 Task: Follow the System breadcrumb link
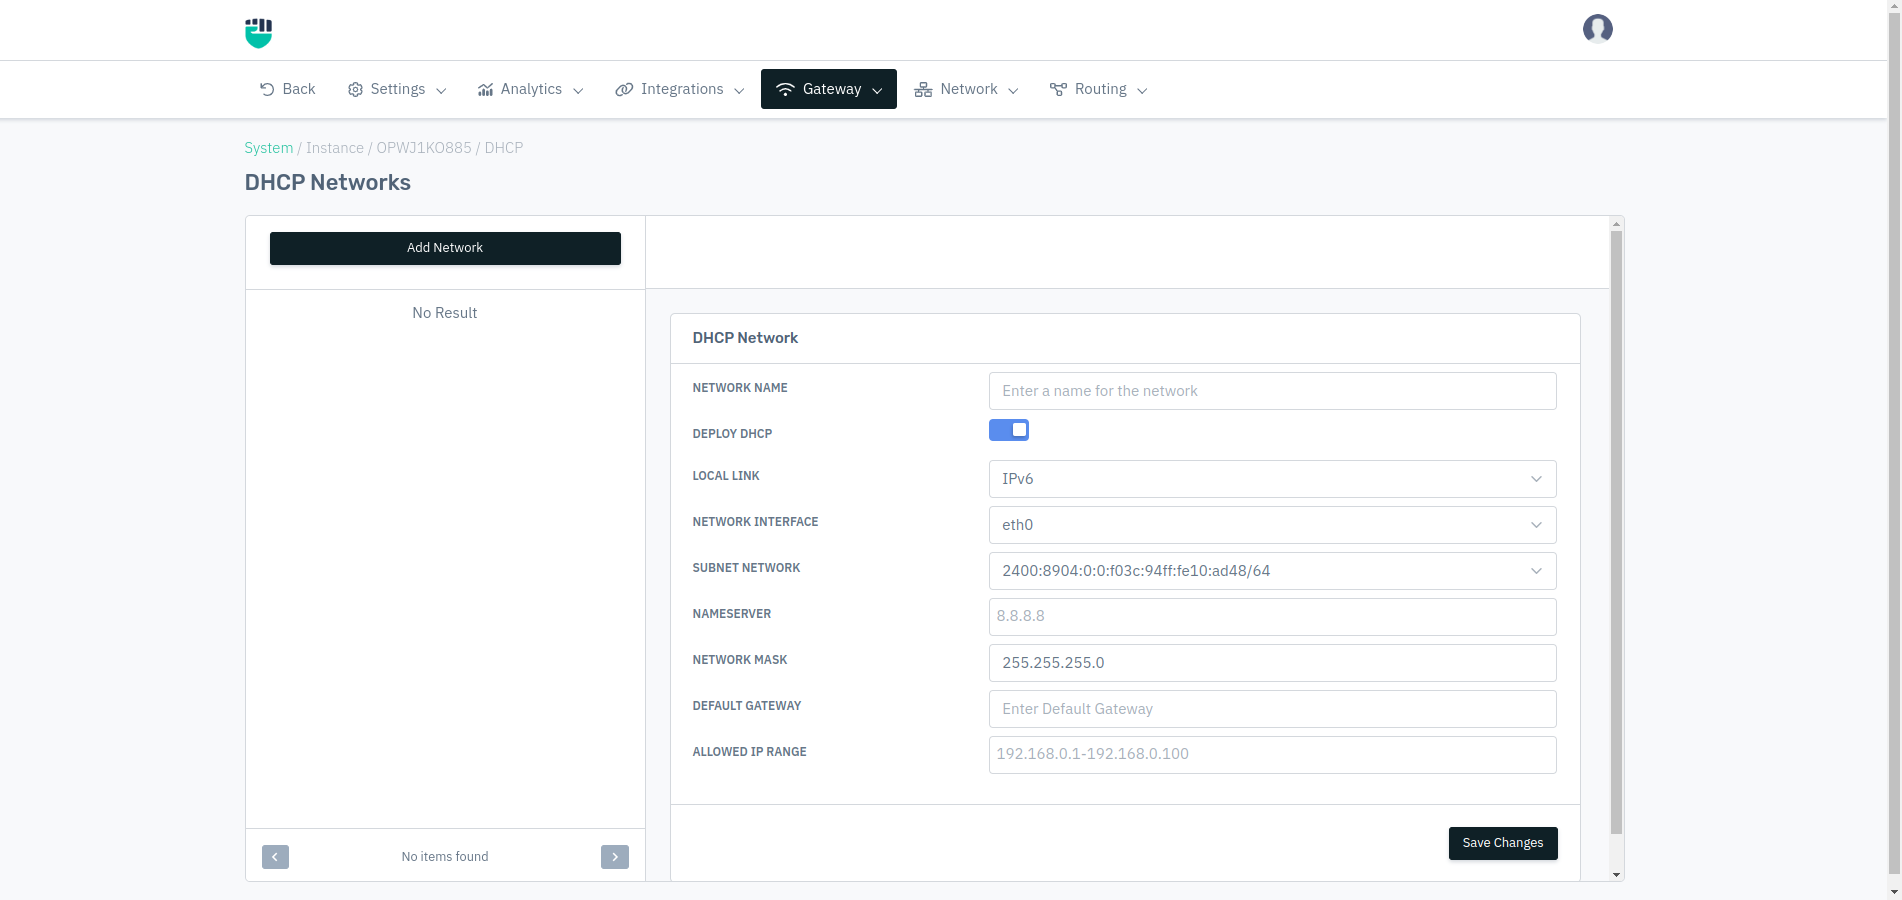[269, 148]
